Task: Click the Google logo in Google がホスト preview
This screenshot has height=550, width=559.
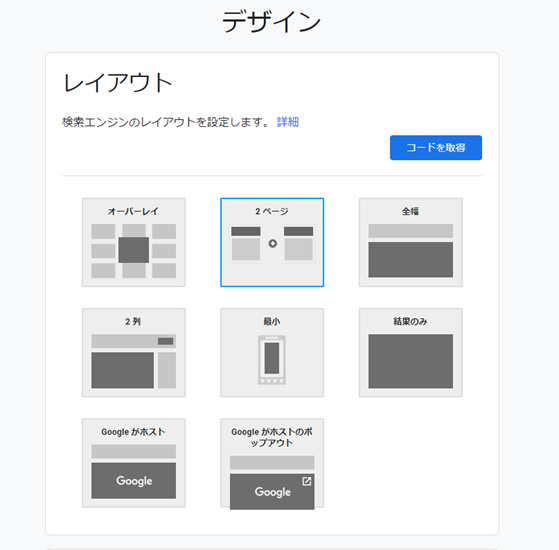Action: (x=134, y=481)
